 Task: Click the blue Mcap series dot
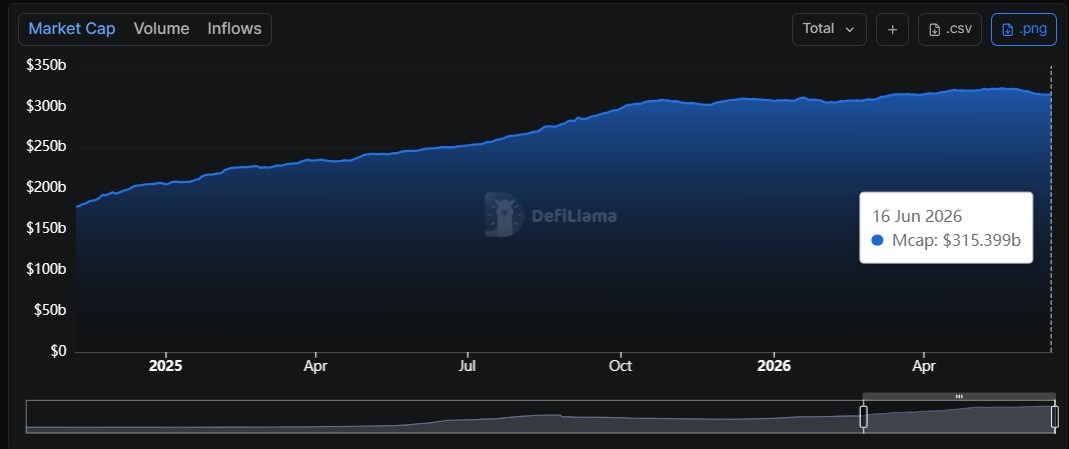pyautogui.click(x=877, y=240)
